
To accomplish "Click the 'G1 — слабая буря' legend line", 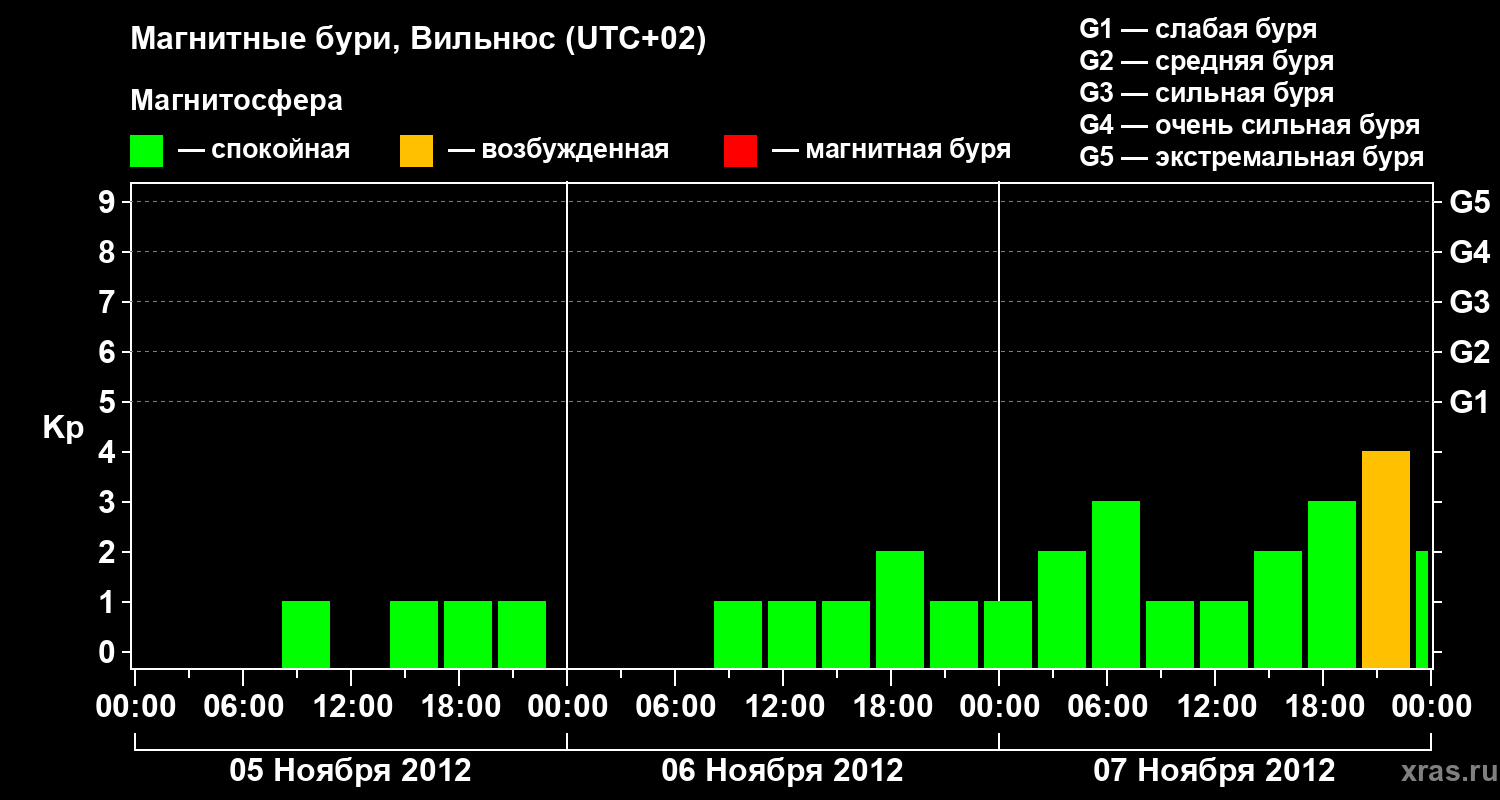I will pos(1198,29).
